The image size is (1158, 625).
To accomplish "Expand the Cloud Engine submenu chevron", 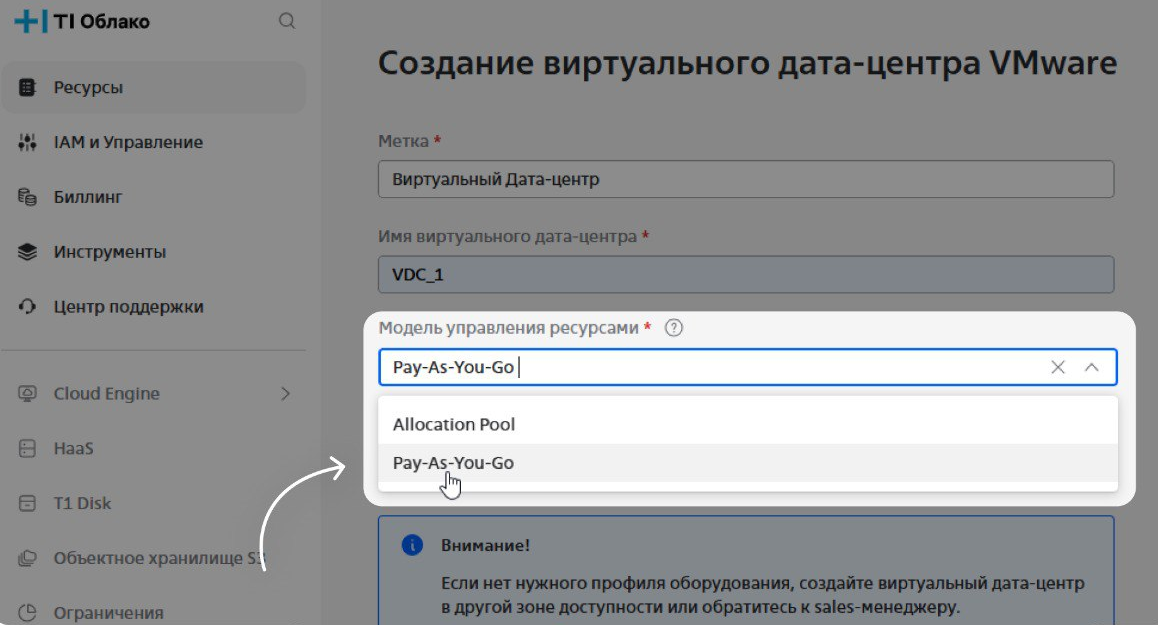I will (x=285, y=394).
